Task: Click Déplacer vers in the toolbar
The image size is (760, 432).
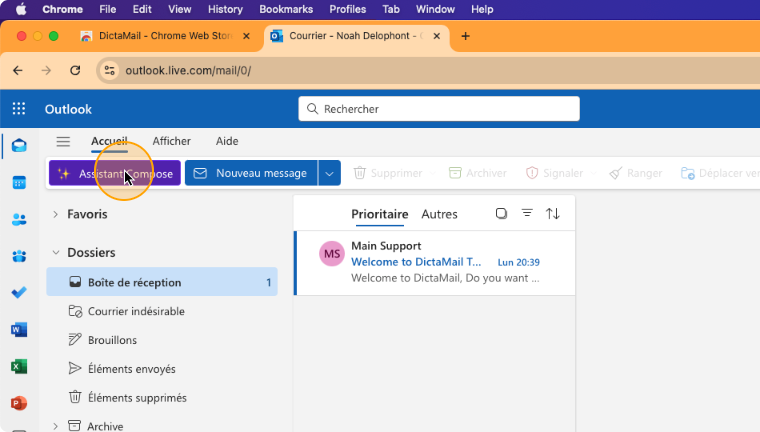Action: click(720, 173)
